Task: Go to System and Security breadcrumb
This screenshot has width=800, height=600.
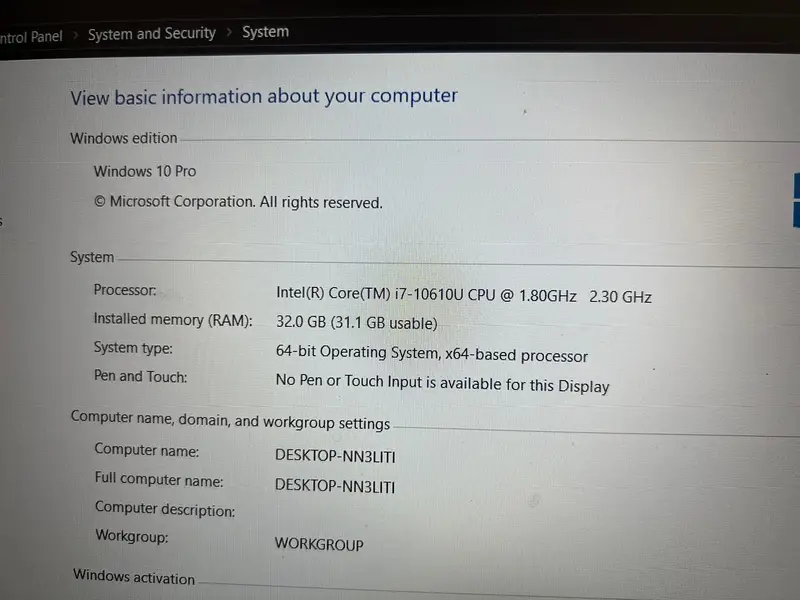Action: click(151, 34)
